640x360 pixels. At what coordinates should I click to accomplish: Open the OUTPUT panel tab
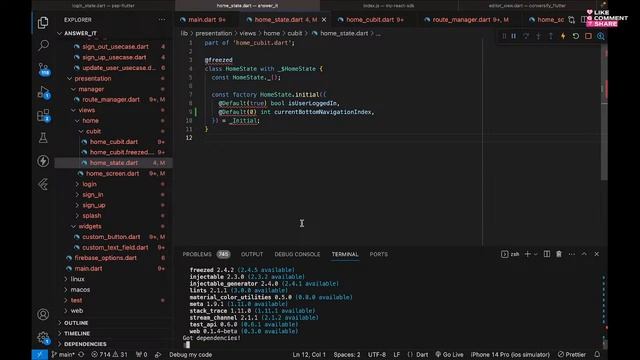coord(252,254)
